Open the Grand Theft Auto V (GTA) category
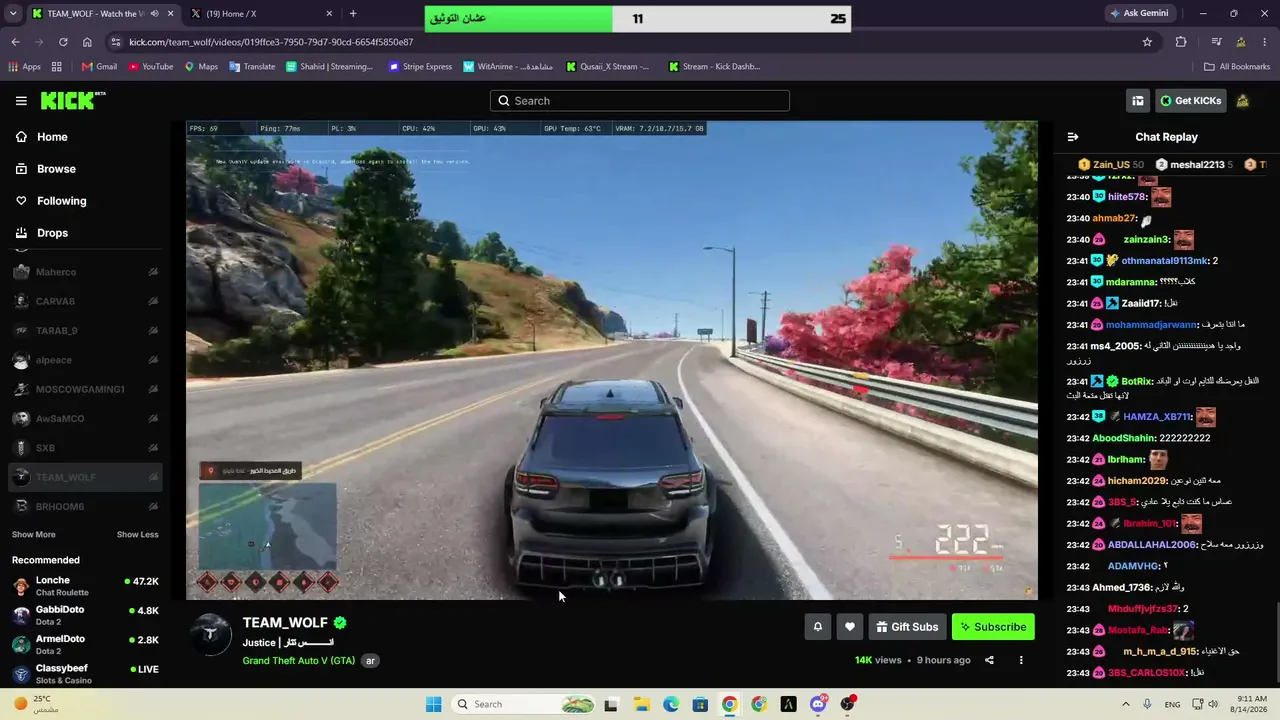The image size is (1280, 720). tap(299, 661)
